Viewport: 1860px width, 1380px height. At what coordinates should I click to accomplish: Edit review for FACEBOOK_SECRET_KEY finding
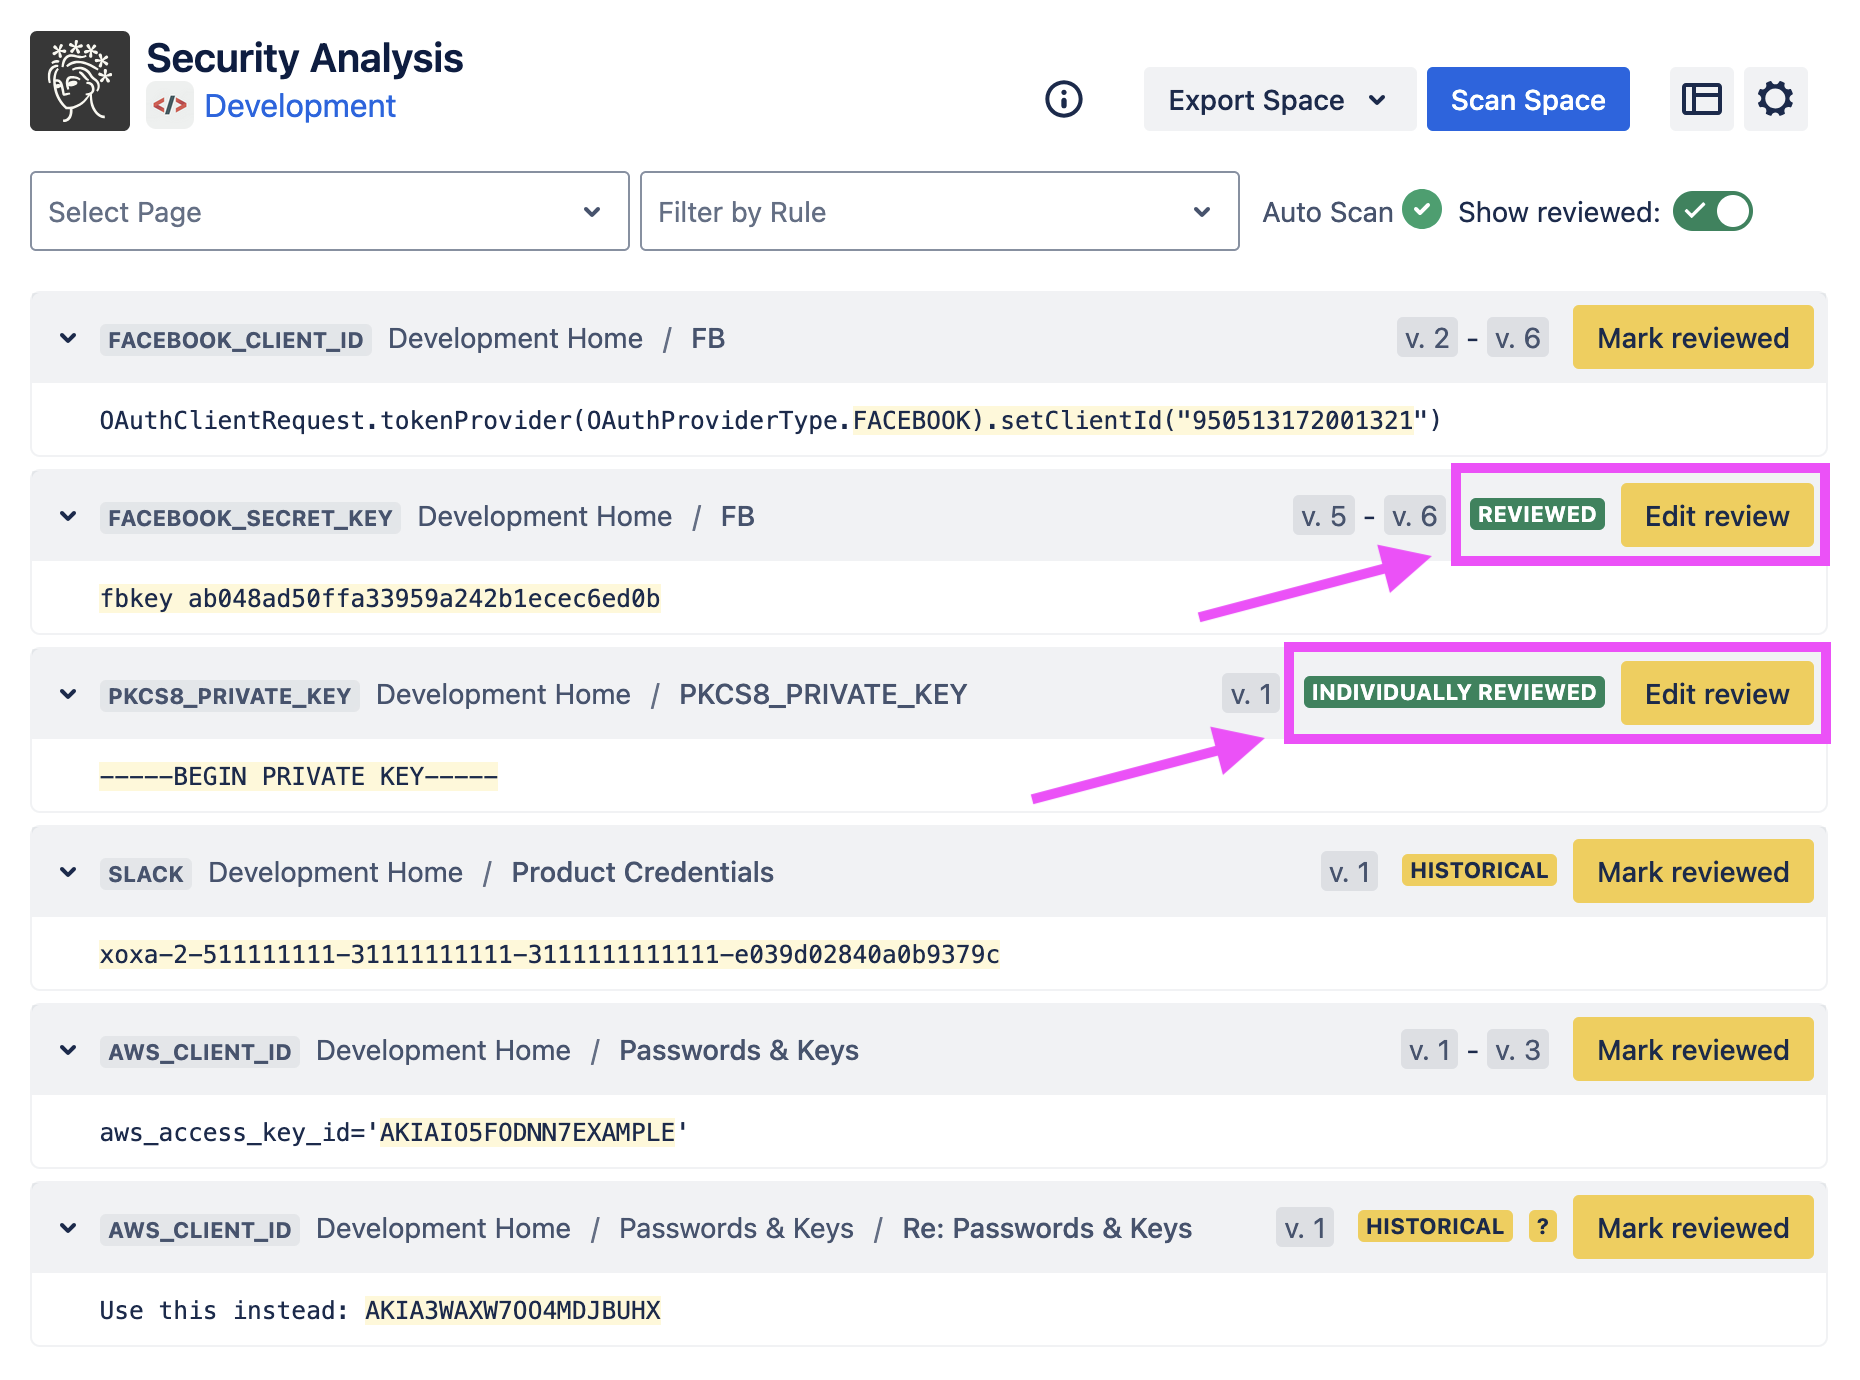(x=1716, y=516)
